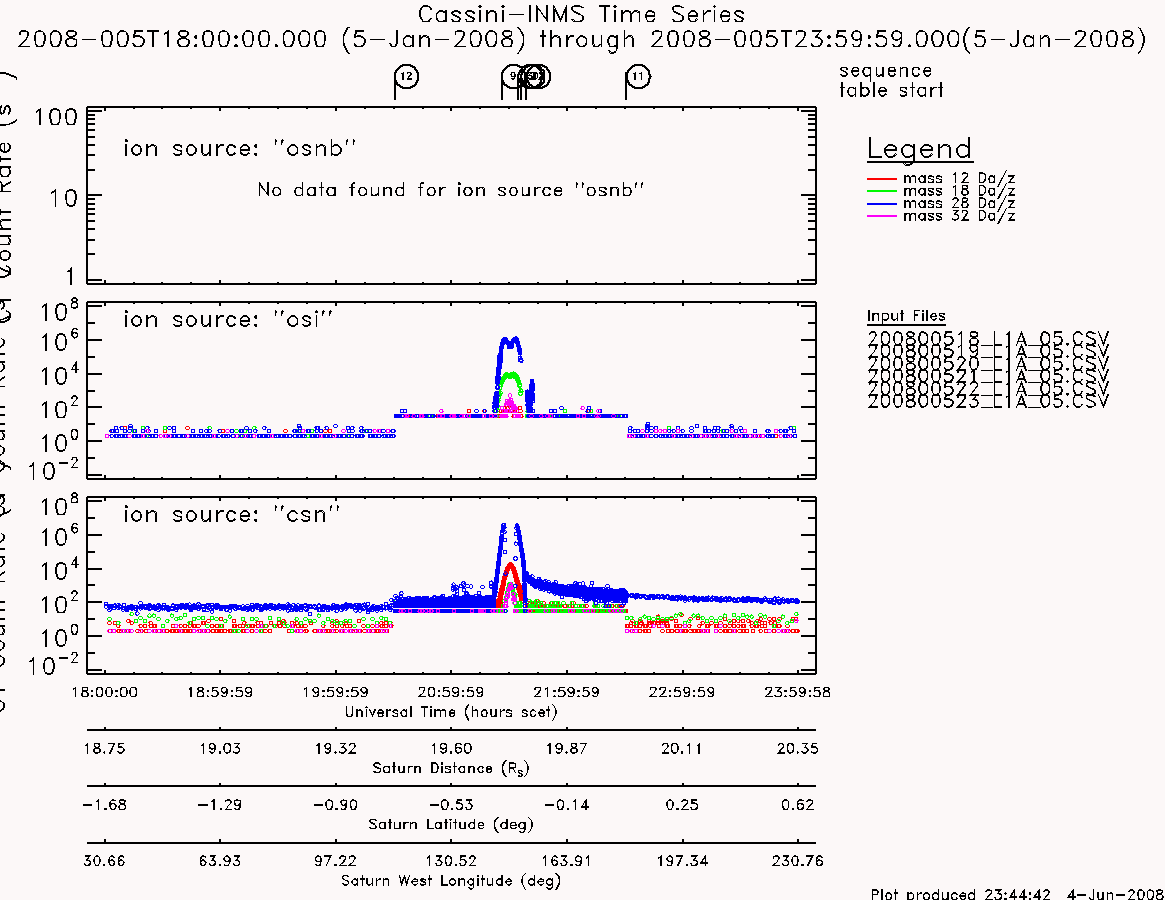Click the green mass 18 Da/z legend line
This screenshot has height=900, width=1165.
882,192
